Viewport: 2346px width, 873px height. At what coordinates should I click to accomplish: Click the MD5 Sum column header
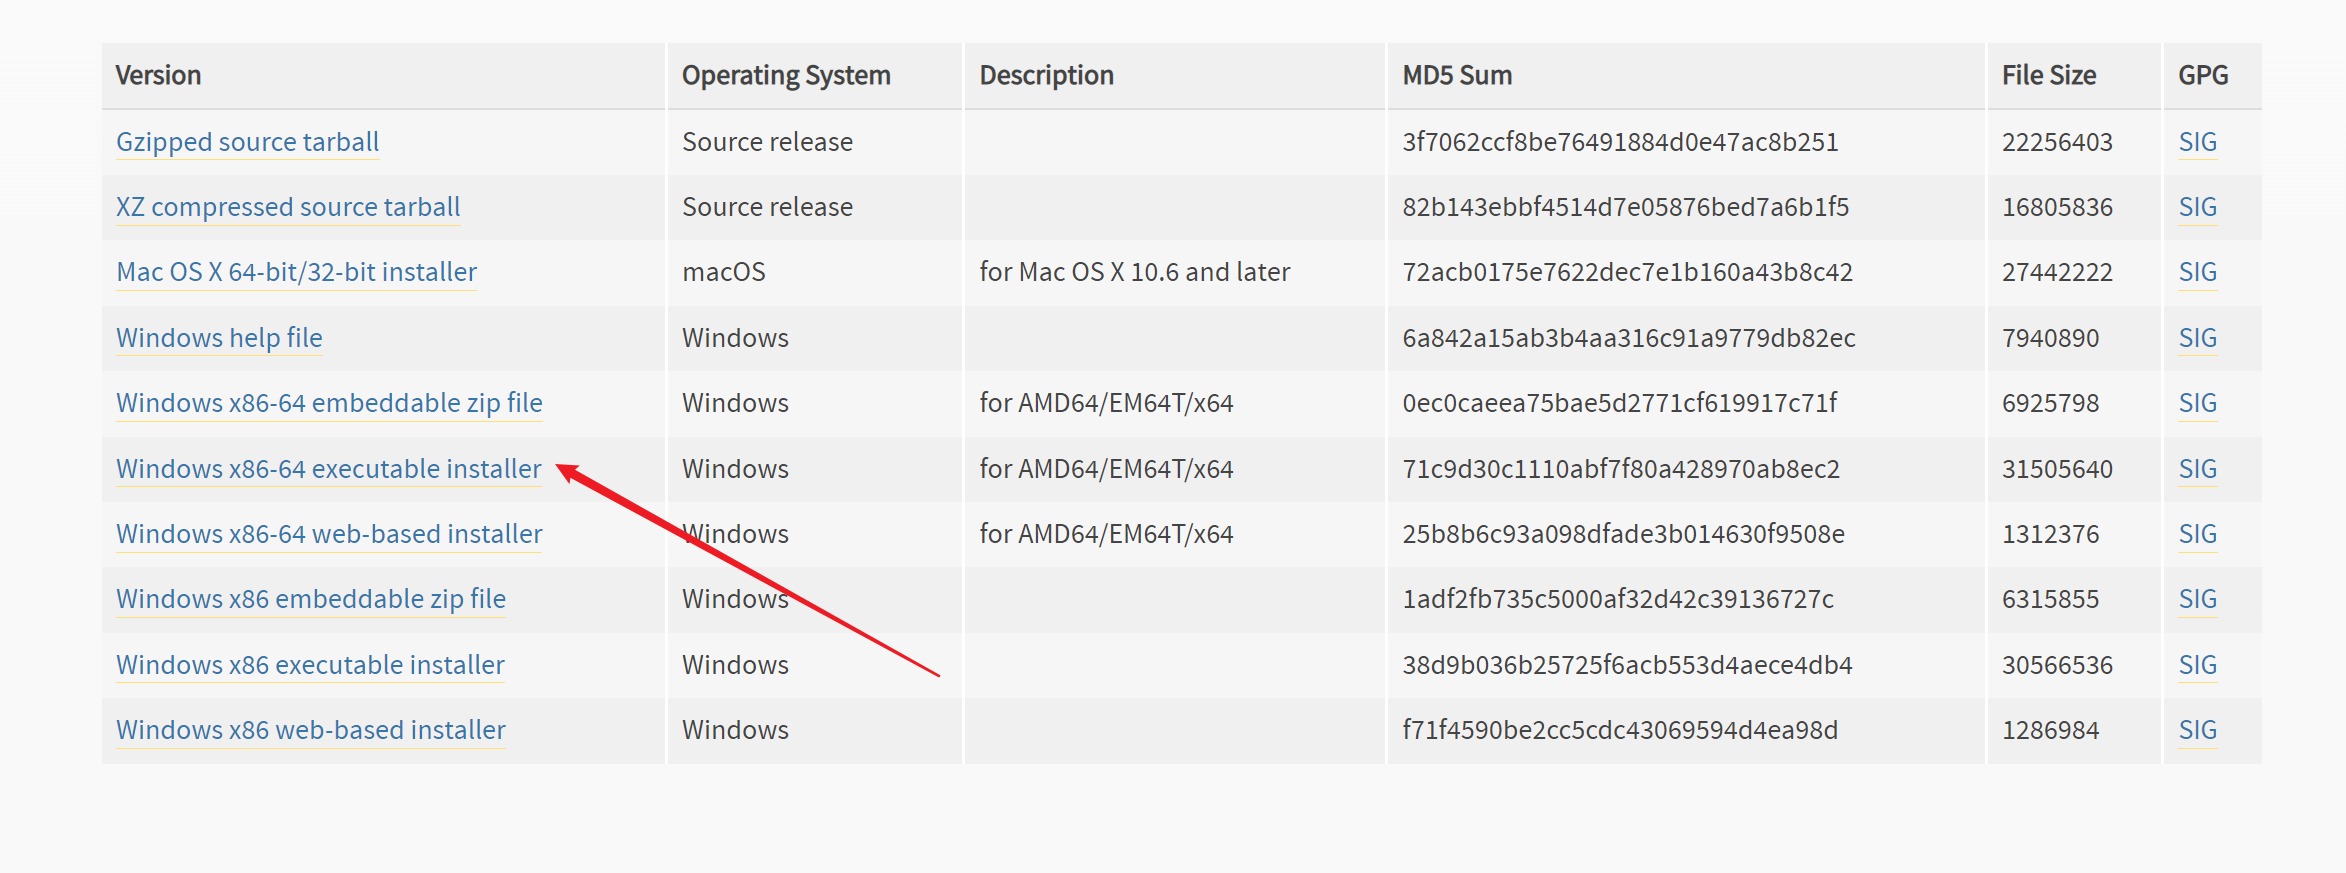[x=1456, y=76]
